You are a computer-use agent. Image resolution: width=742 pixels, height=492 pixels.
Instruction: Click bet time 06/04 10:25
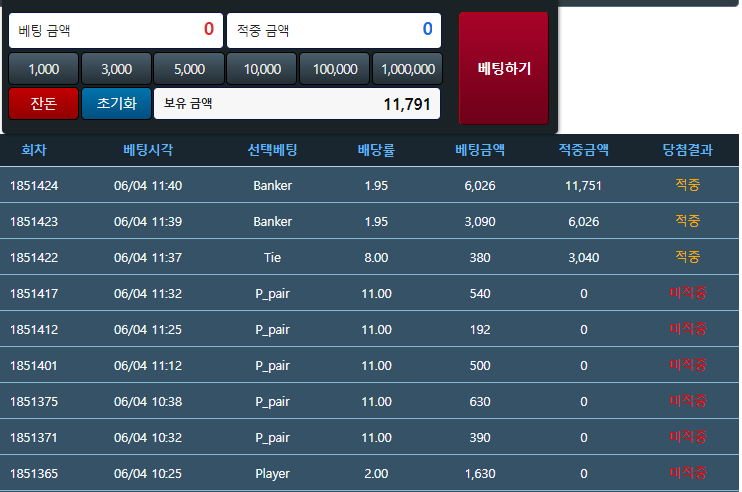coord(148,473)
